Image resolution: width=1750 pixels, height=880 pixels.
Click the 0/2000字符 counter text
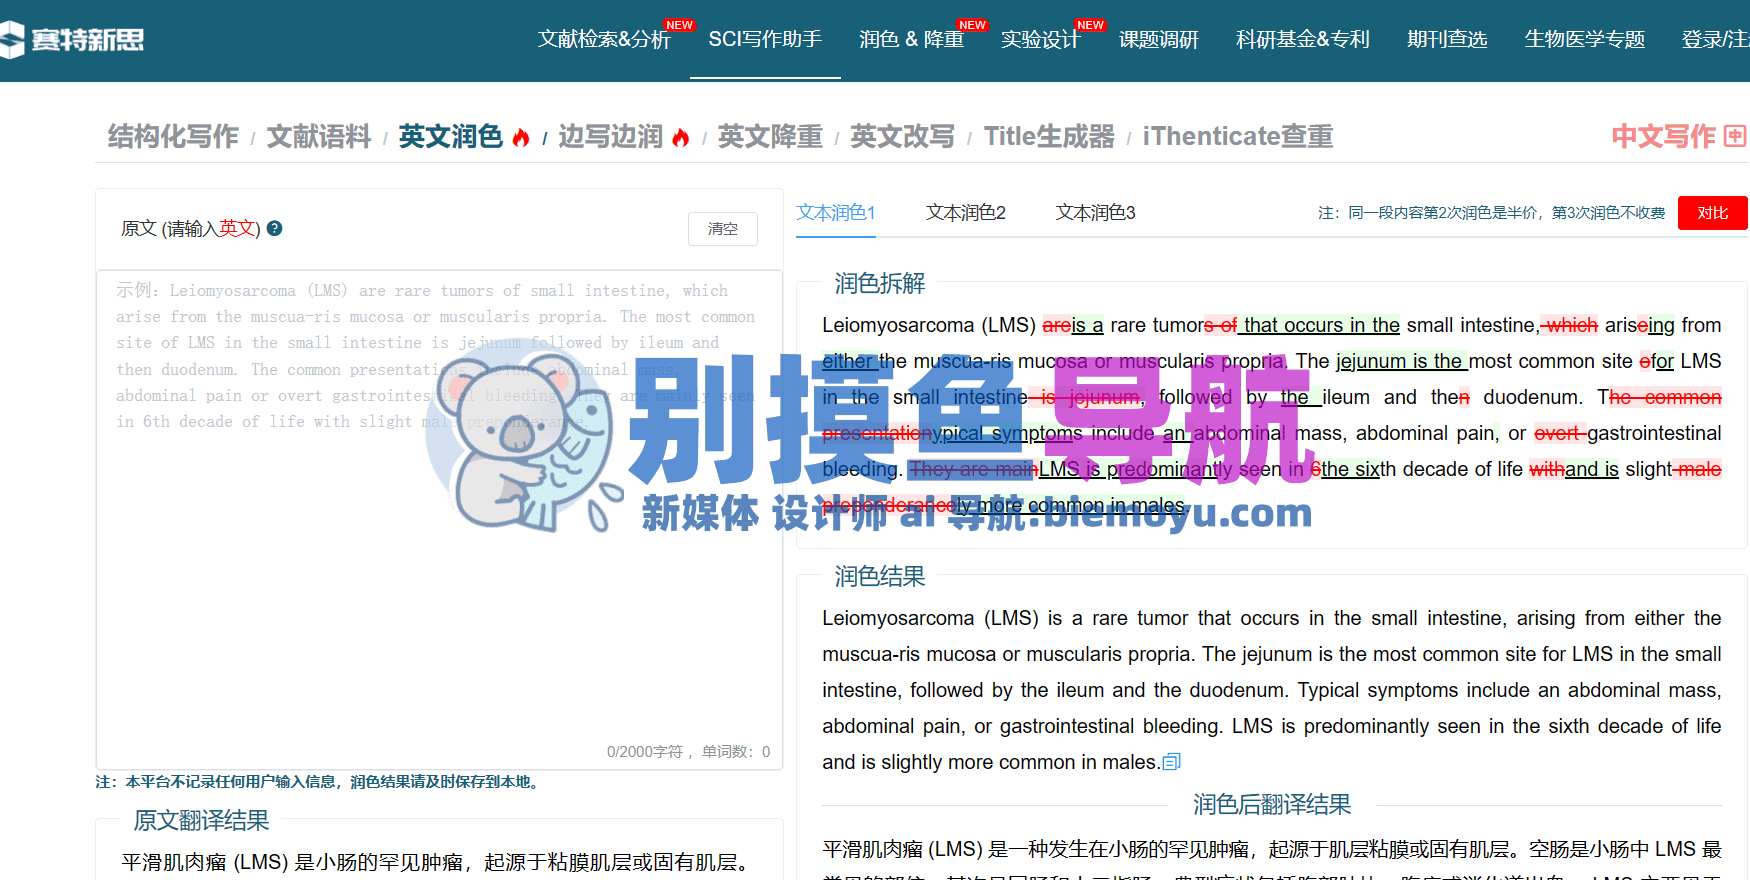(645, 752)
